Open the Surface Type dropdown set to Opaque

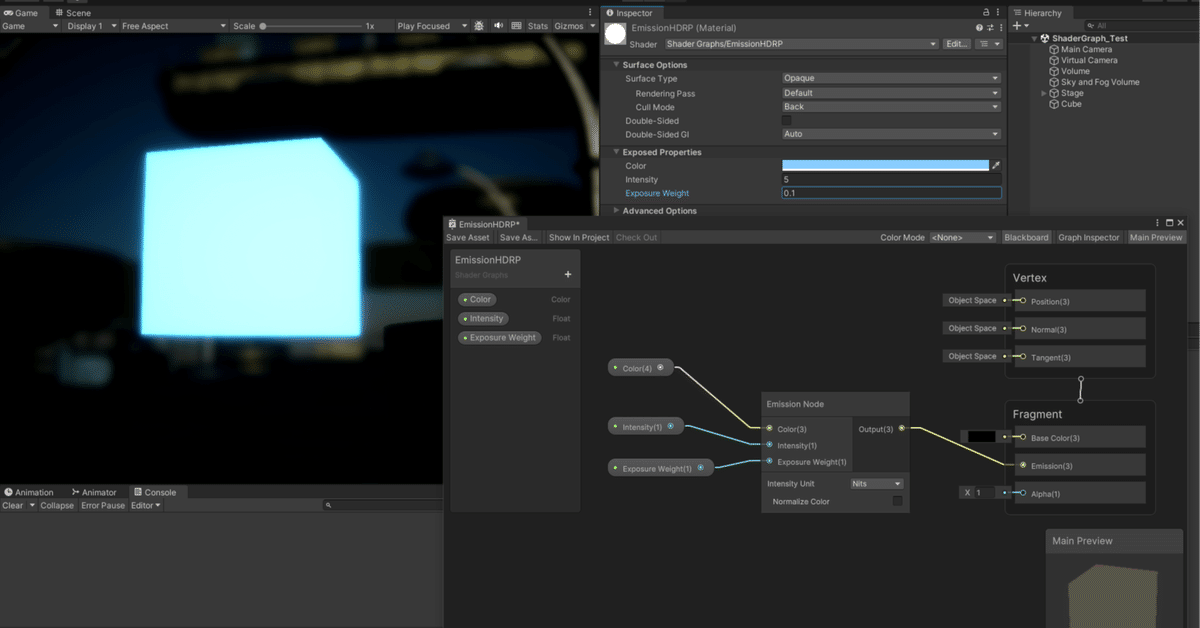(890, 78)
